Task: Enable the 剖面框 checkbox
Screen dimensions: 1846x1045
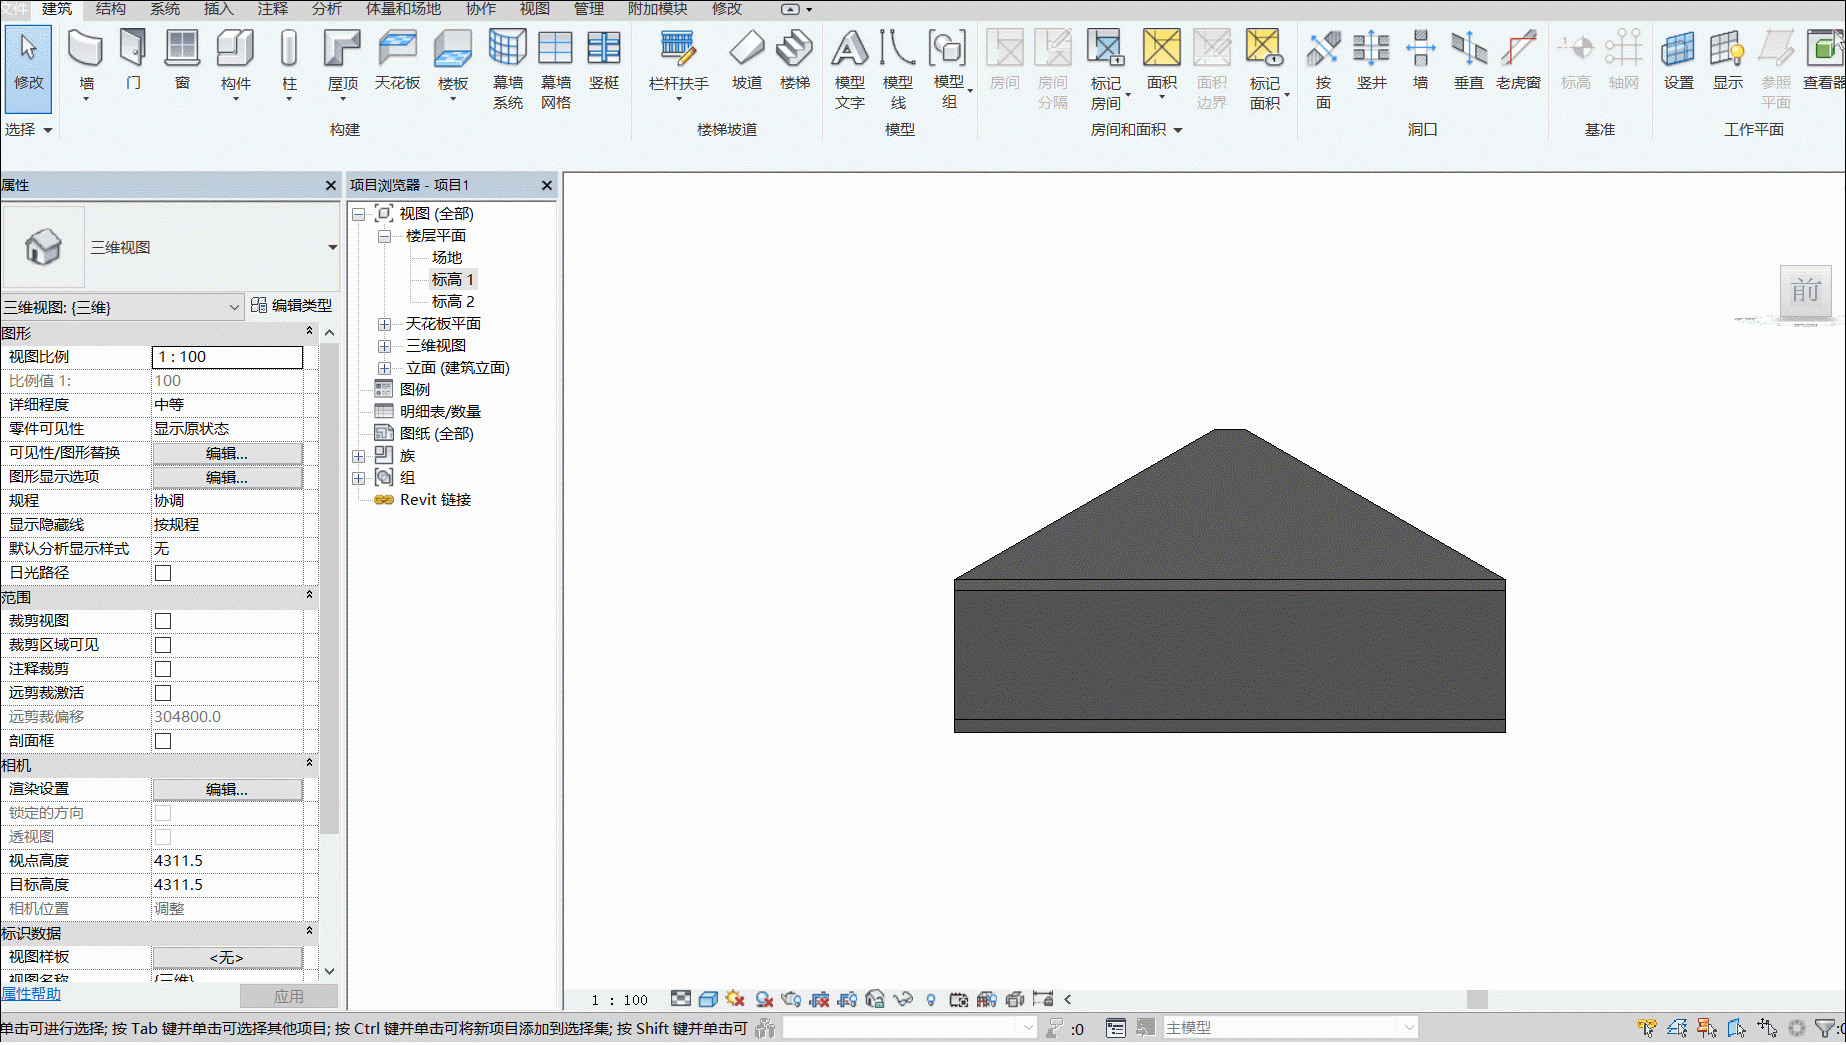Action: click(x=163, y=741)
